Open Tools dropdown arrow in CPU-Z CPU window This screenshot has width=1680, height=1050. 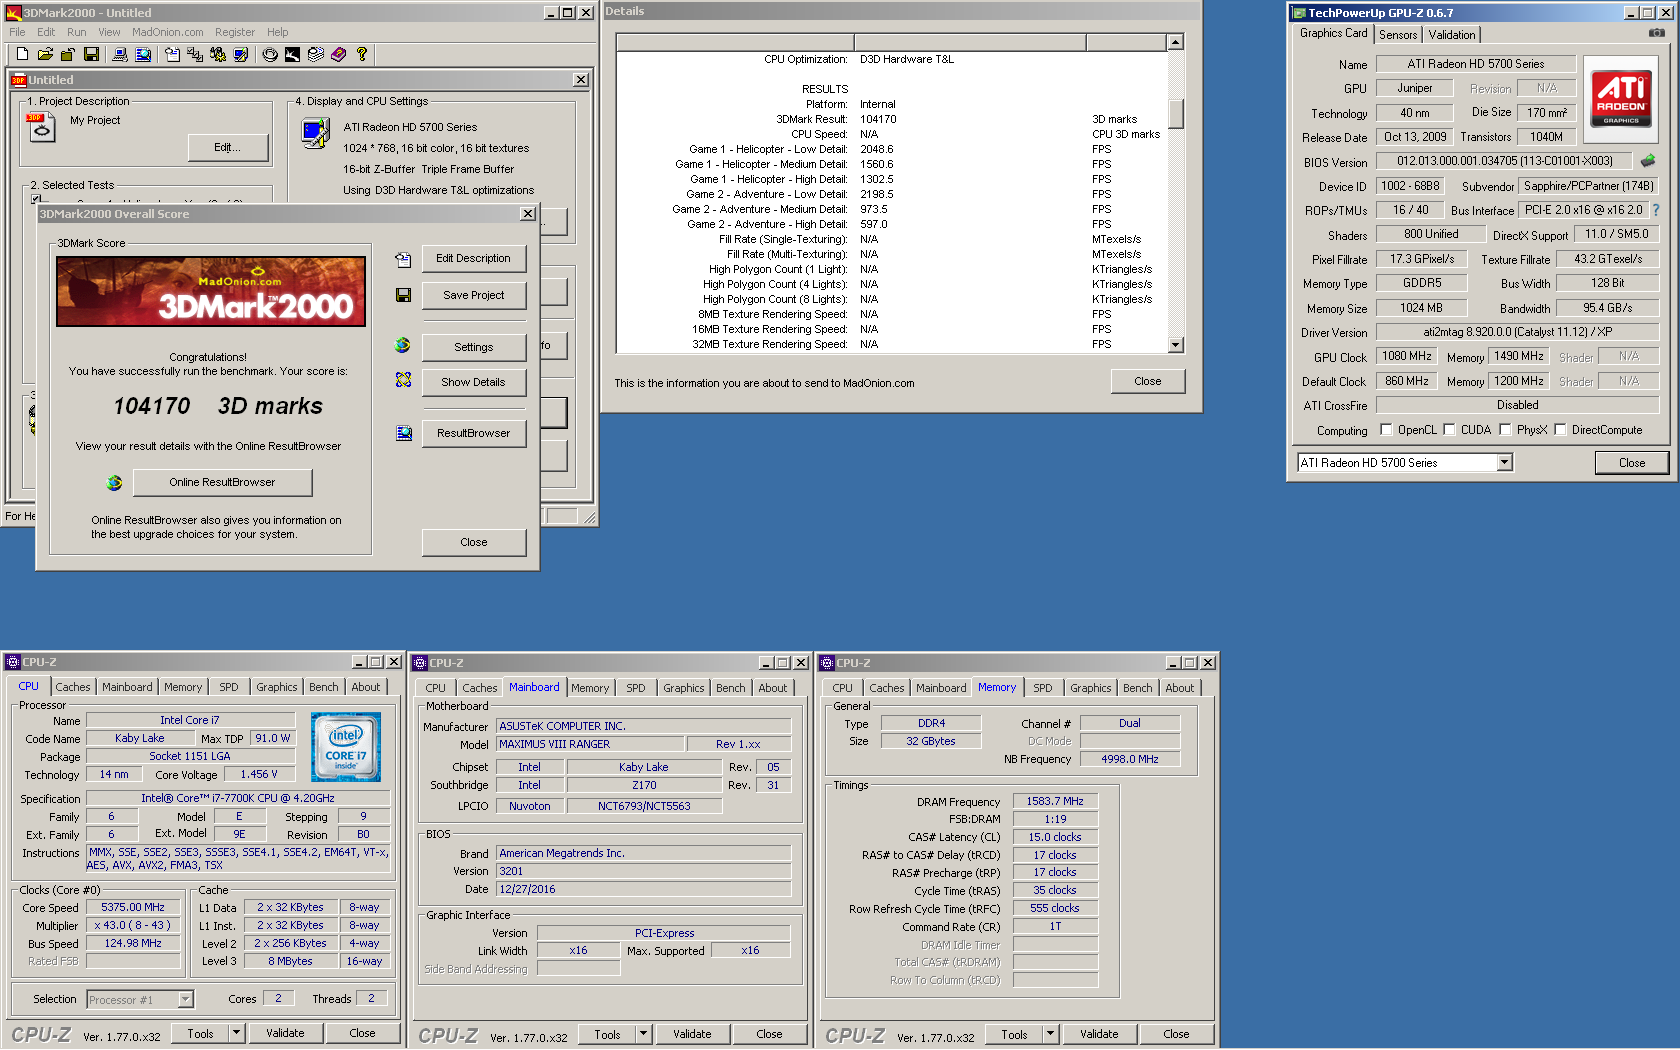(236, 1033)
